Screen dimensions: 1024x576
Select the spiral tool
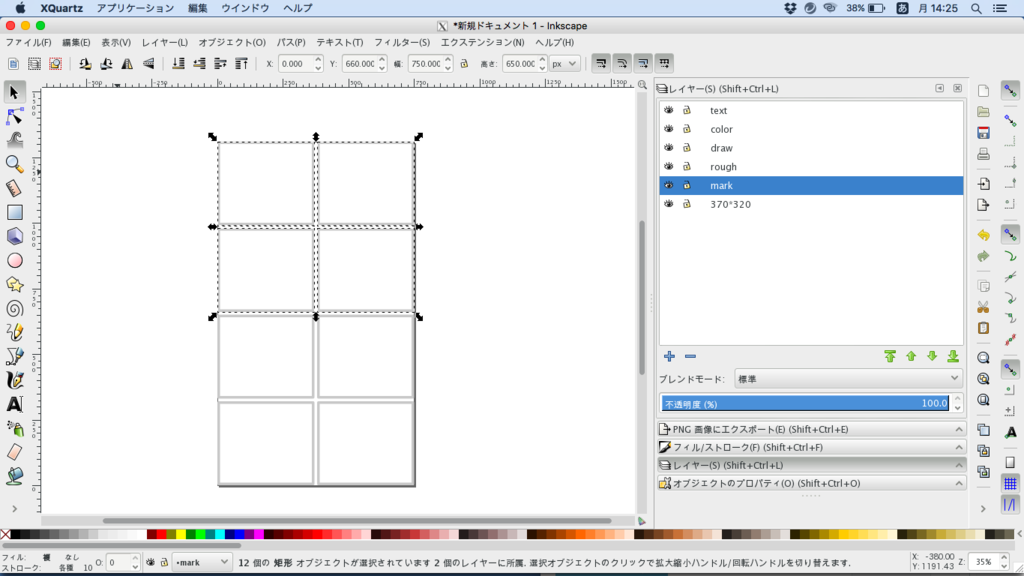[14, 308]
